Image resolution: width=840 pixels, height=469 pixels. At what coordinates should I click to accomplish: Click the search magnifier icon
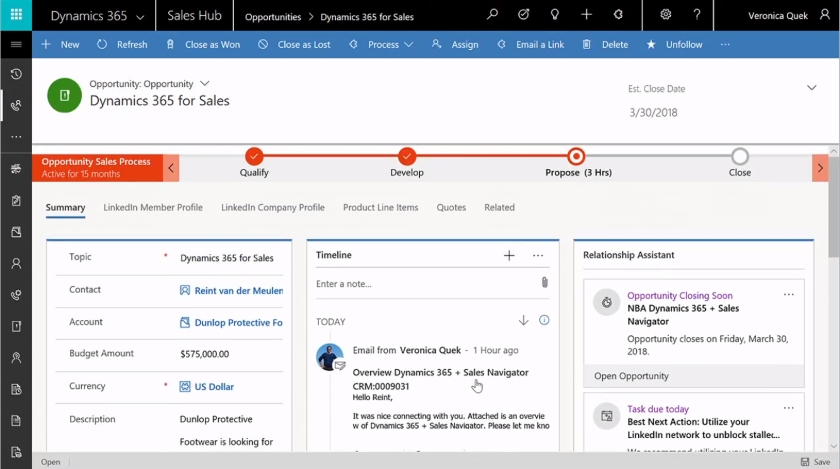point(492,14)
